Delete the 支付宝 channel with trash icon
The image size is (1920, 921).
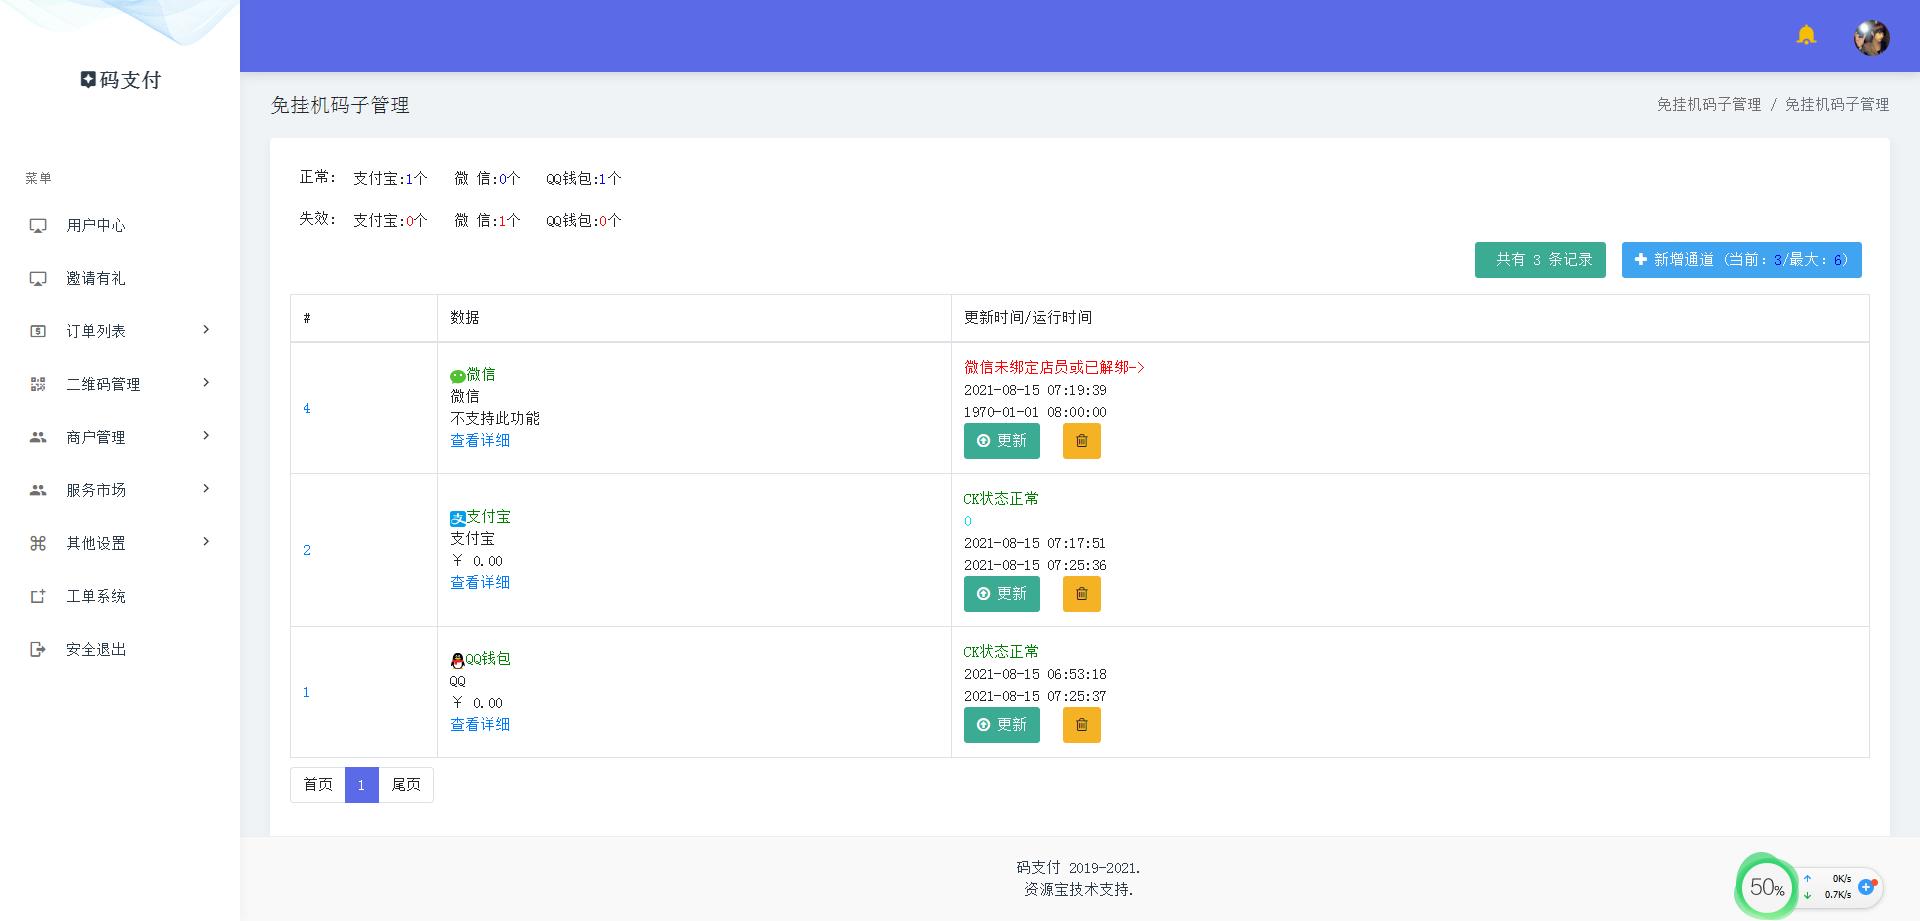[x=1081, y=594]
